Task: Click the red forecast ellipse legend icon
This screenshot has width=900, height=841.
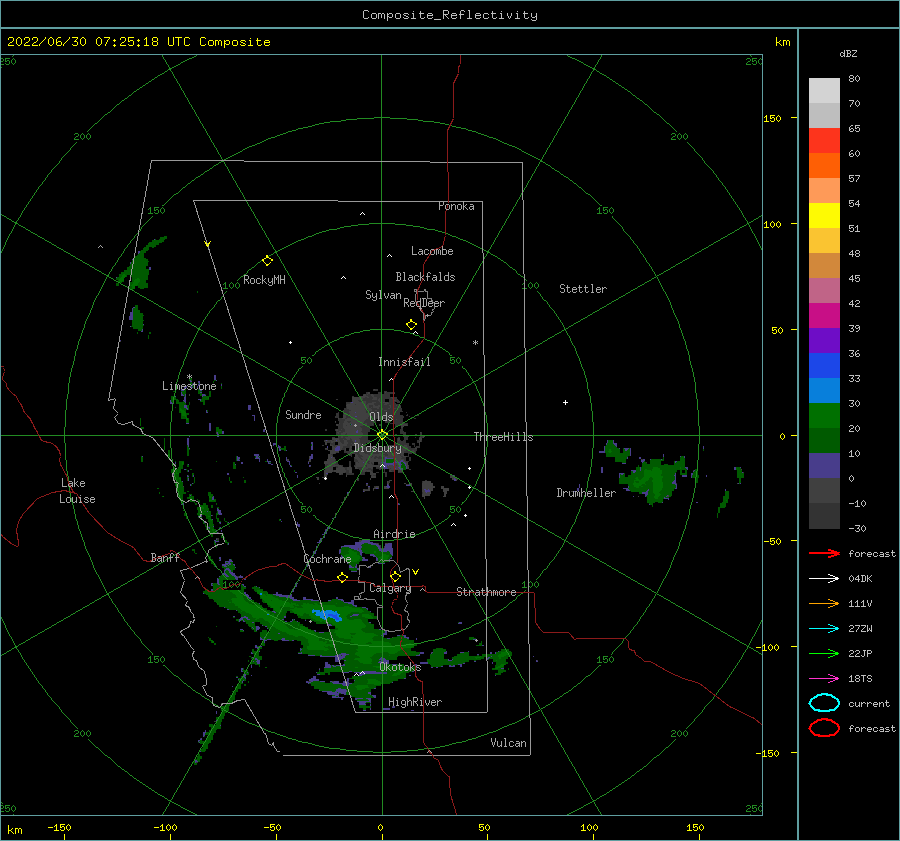Action: [824, 728]
